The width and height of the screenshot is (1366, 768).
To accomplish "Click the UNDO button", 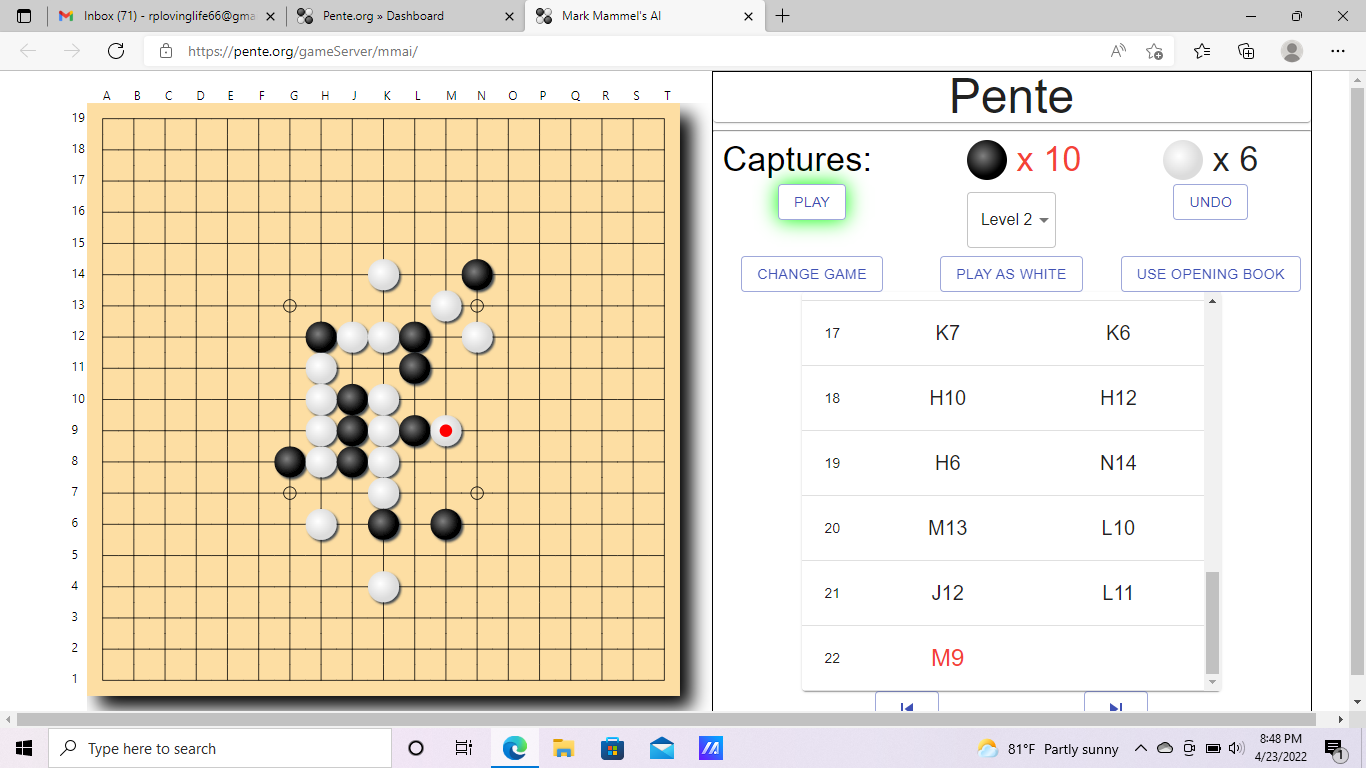I will 1210,202.
